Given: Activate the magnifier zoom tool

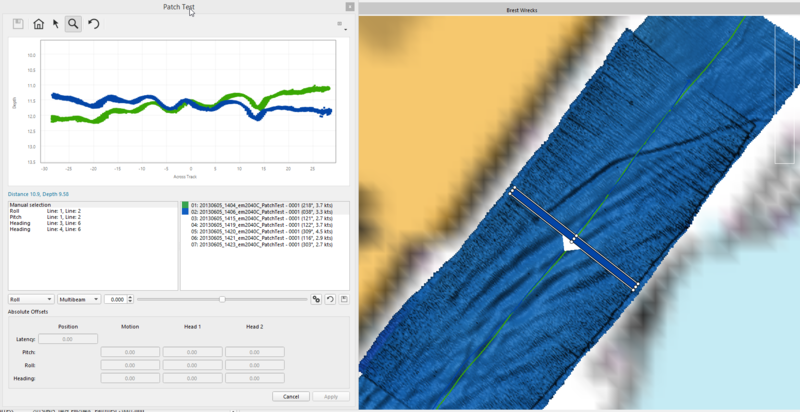Looking at the screenshot, I should pyautogui.click(x=74, y=23).
